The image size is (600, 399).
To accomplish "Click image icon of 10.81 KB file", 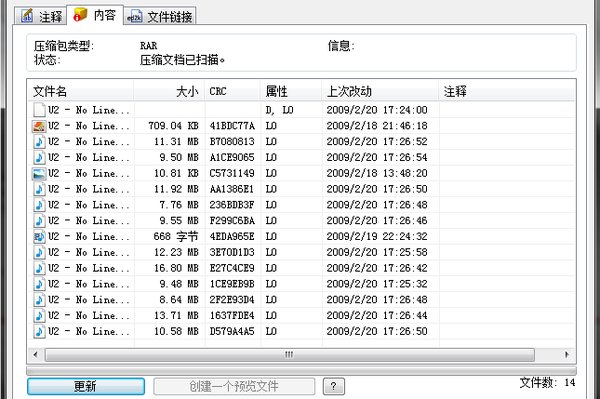I will tap(39, 173).
